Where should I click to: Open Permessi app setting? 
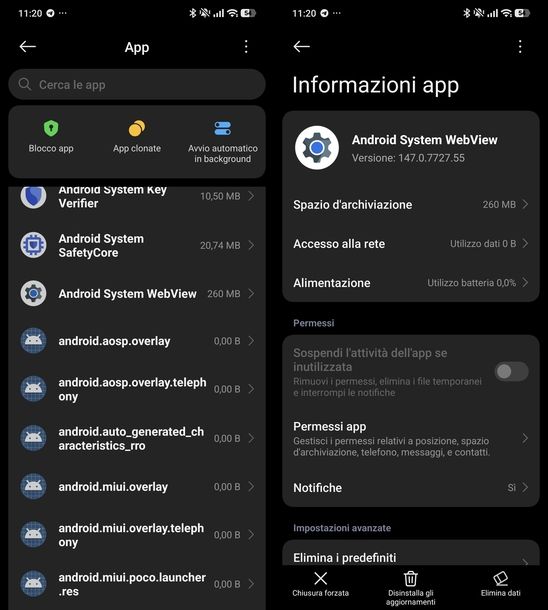coord(411,439)
